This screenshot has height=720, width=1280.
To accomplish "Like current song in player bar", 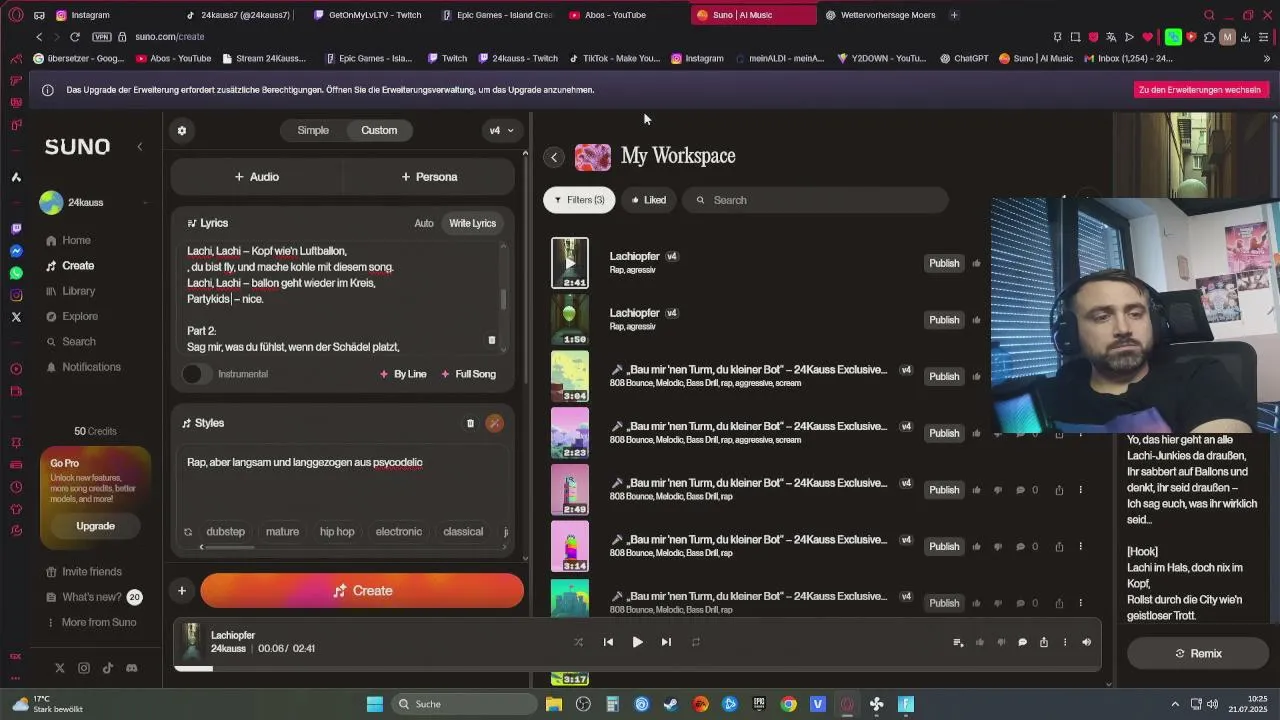I will coord(980,642).
